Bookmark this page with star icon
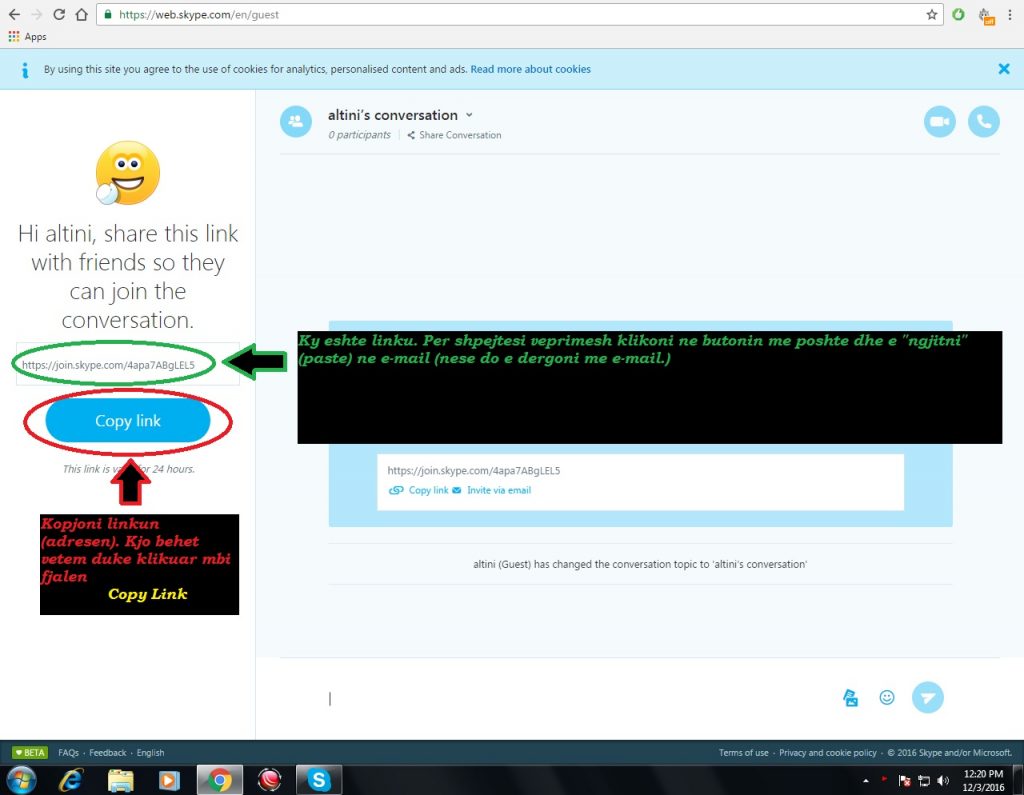1024x795 pixels. pyautogui.click(x=932, y=14)
